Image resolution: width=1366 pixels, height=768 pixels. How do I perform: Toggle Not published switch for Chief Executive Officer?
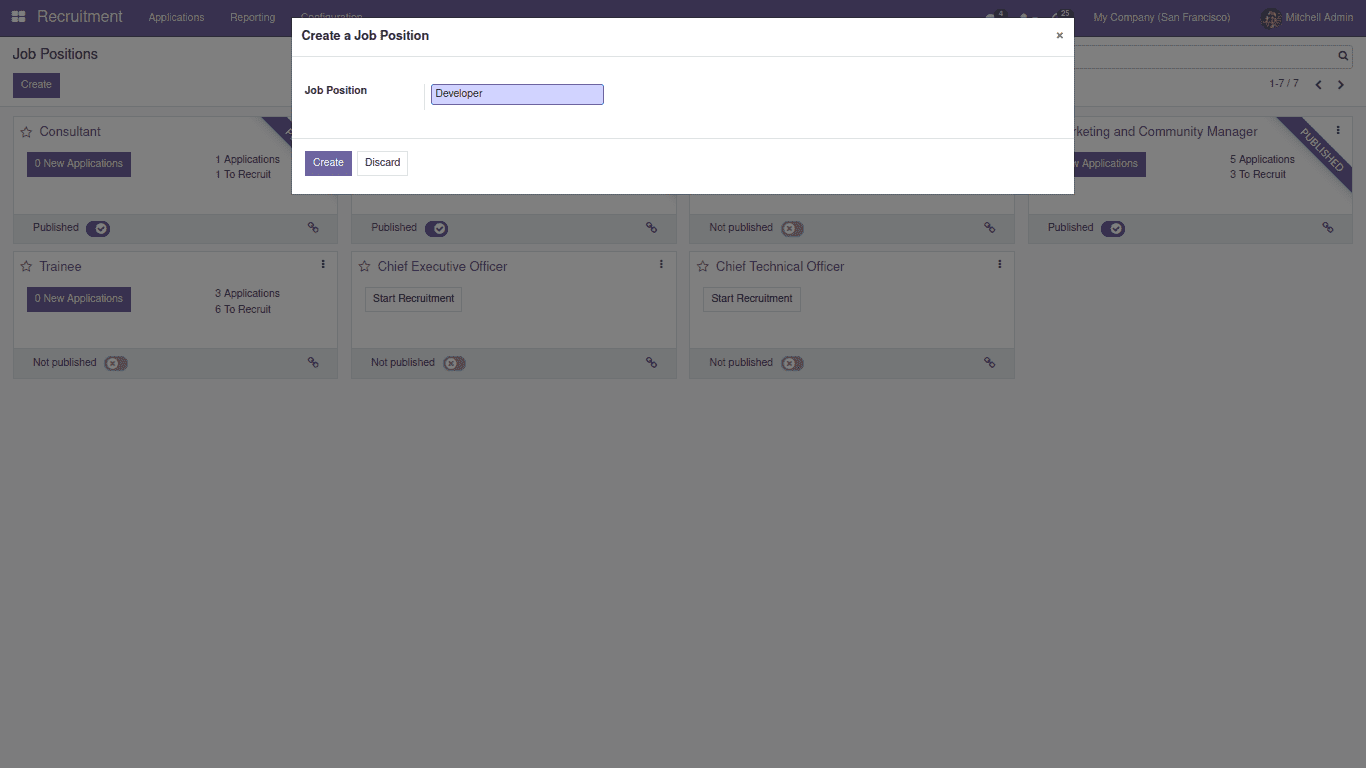(x=454, y=363)
